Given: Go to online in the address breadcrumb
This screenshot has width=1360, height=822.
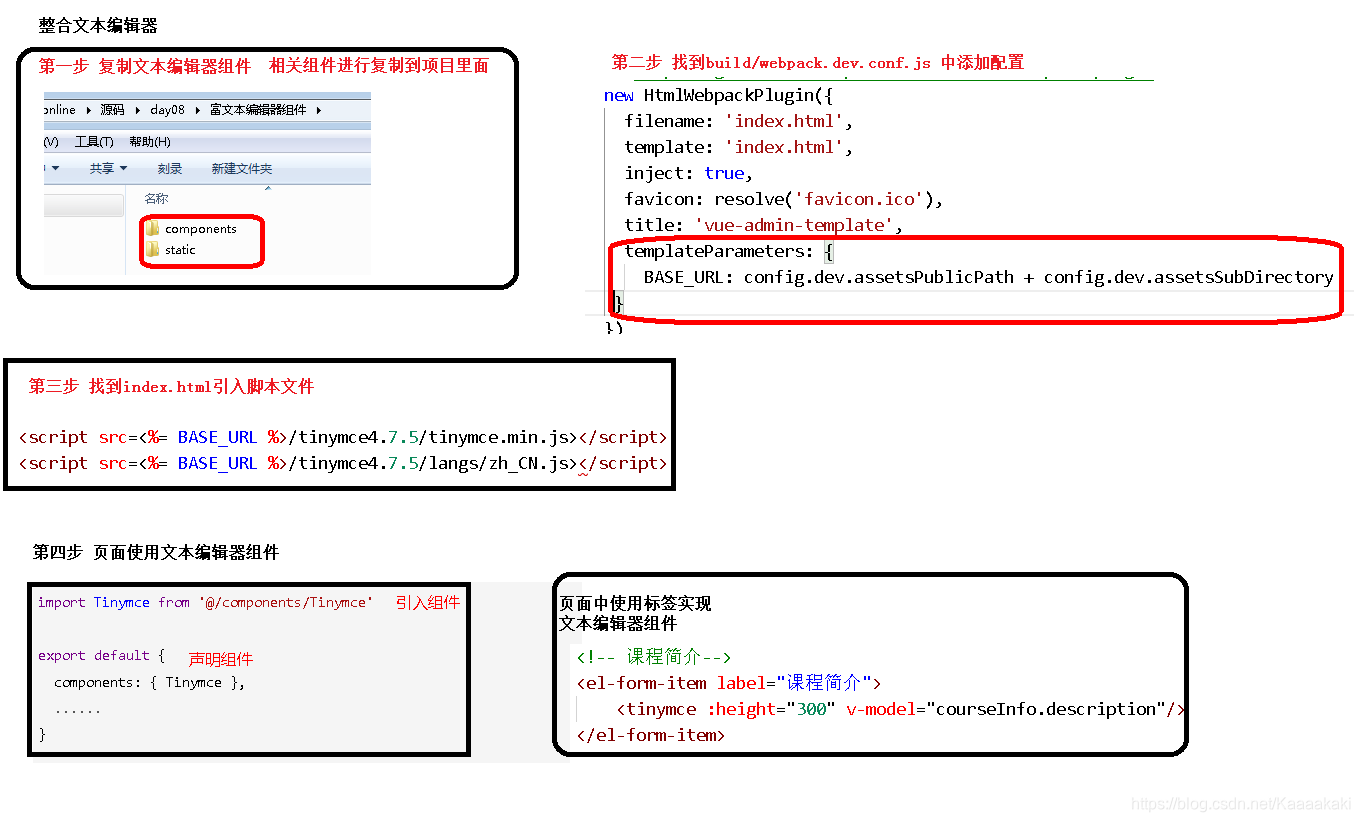Looking at the screenshot, I should (x=59, y=110).
